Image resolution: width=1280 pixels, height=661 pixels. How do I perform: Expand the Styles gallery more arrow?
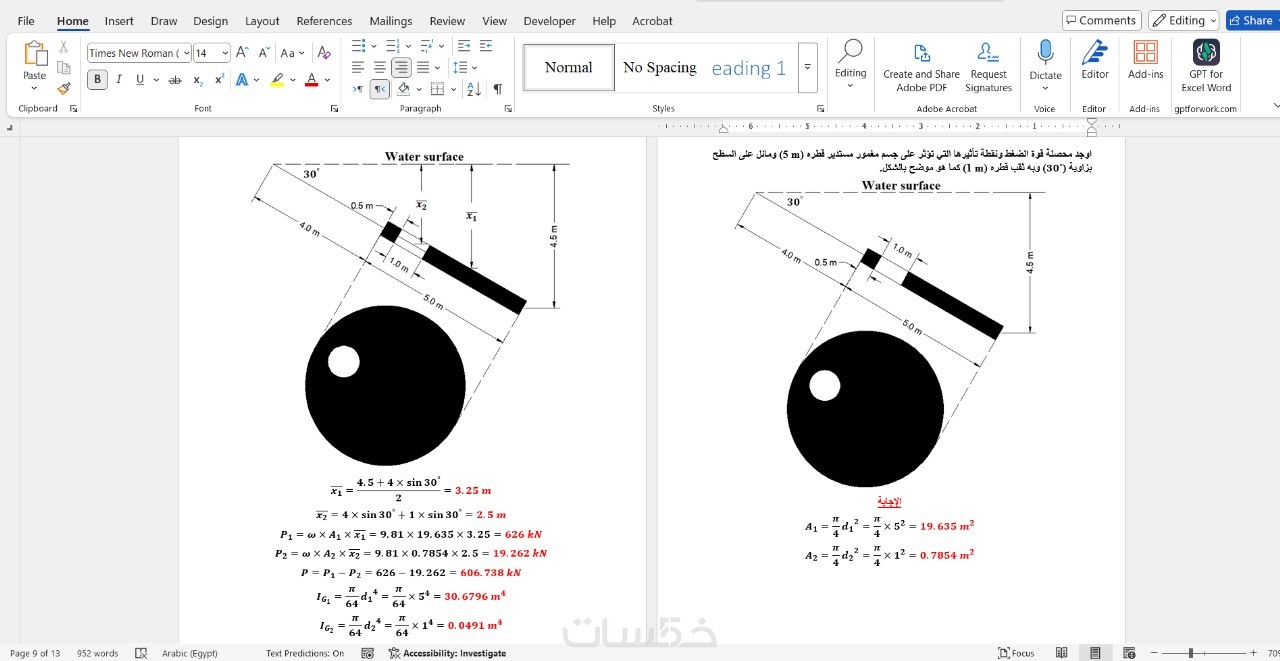807,67
